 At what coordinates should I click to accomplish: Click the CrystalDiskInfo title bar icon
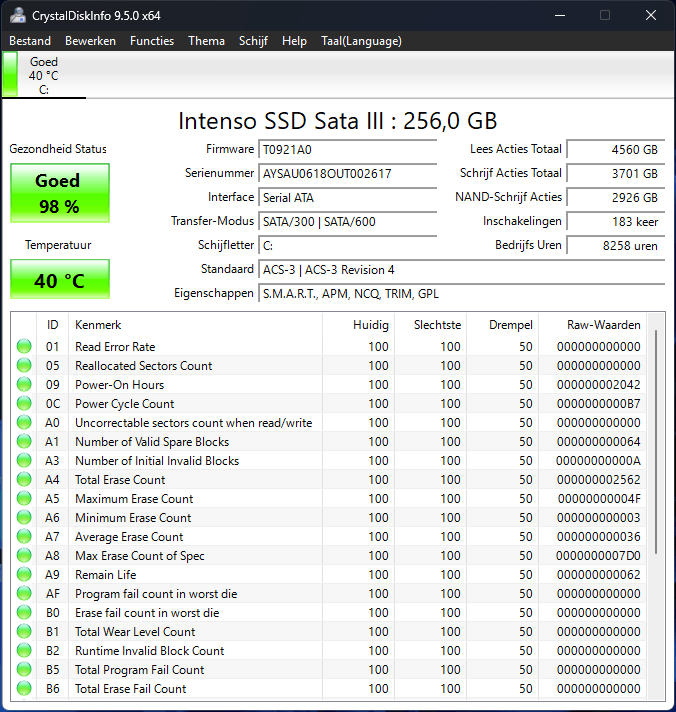coord(18,15)
